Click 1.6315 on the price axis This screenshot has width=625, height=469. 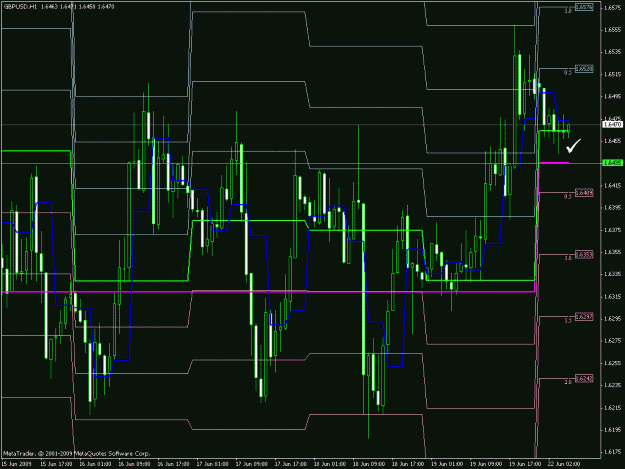click(x=613, y=296)
